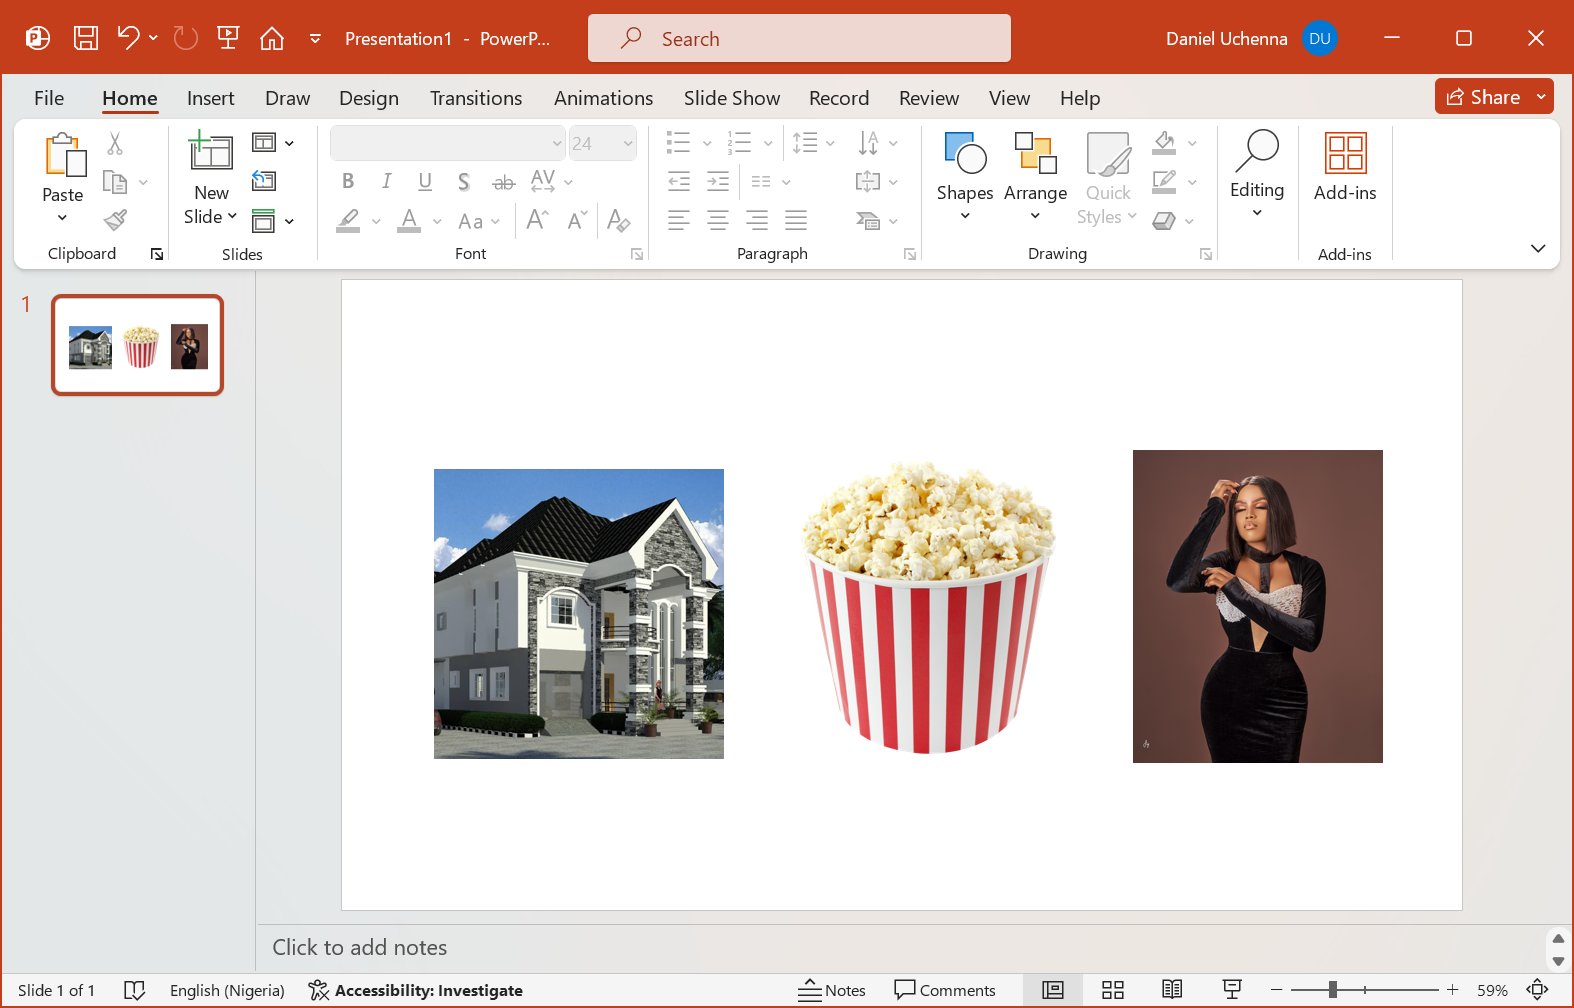Click the Undo arrow icon
This screenshot has width=1574, height=1008.
point(128,38)
